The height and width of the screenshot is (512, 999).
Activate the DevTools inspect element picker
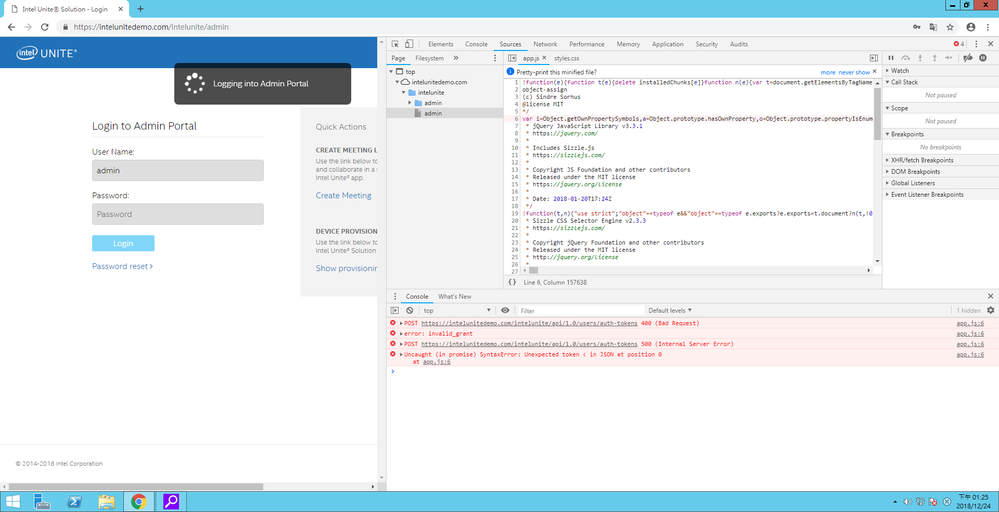coord(395,44)
